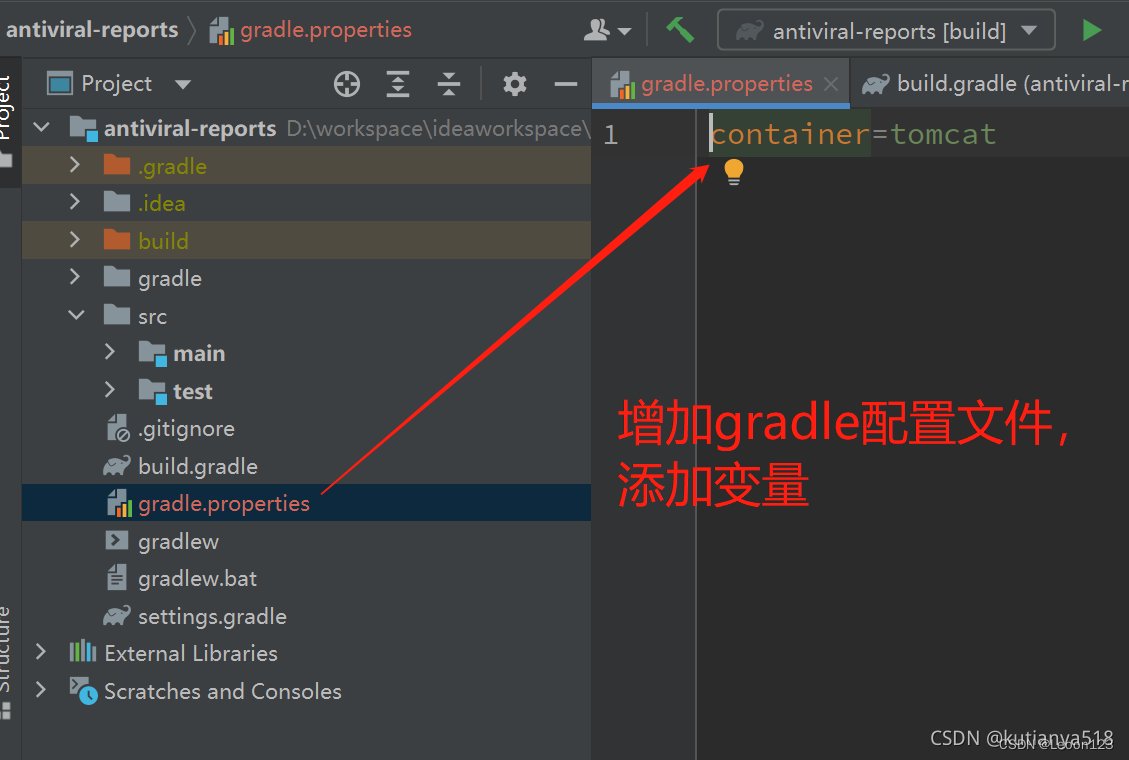The width and height of the screenshot is (1129, 760).
Task: Click the src folder icon
Action: [117, 315]
